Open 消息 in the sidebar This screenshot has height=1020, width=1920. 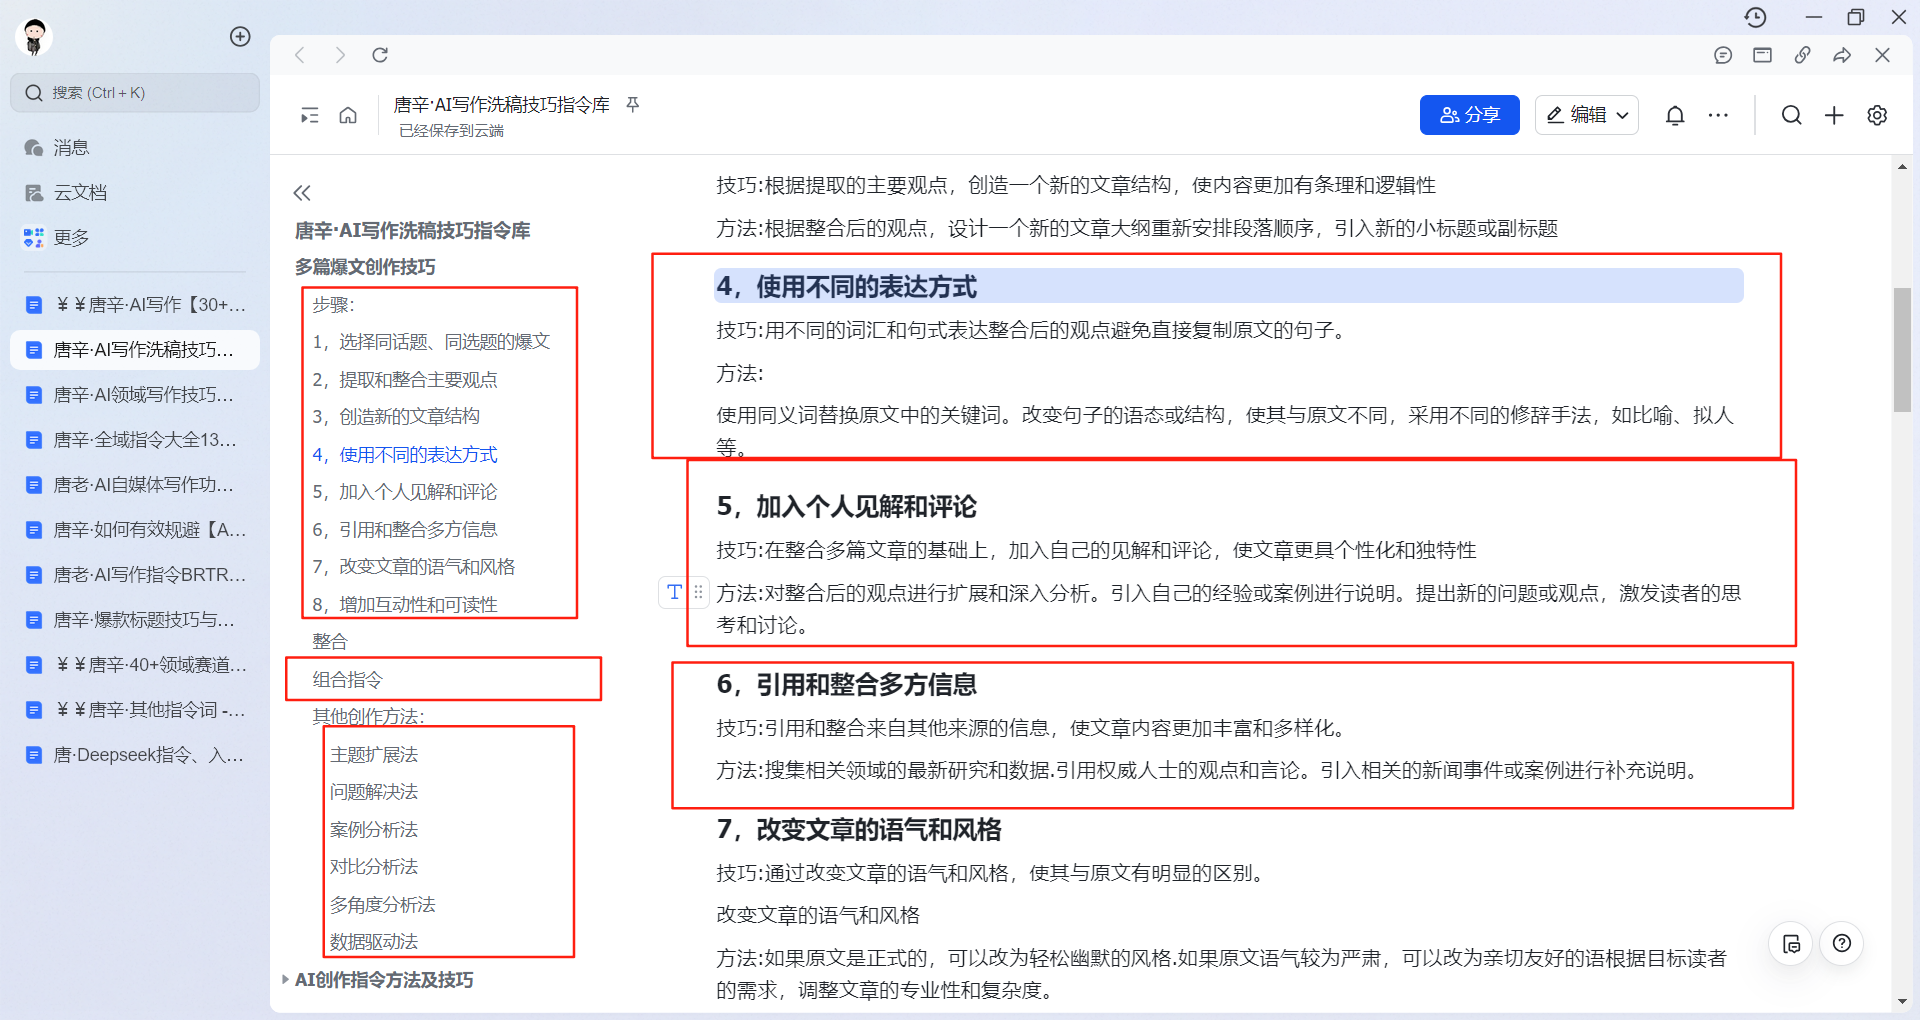click(x=135, y=148)
